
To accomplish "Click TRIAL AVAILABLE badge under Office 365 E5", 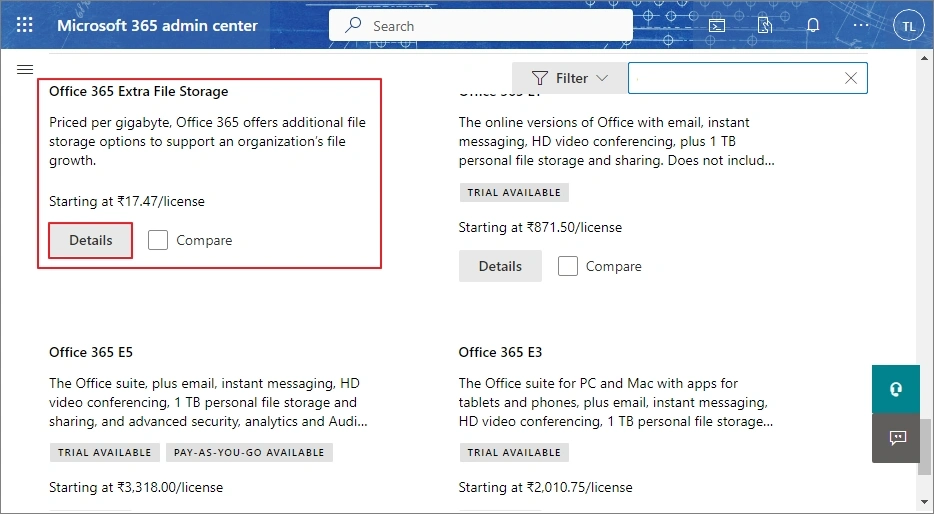I will click(104, 453).
